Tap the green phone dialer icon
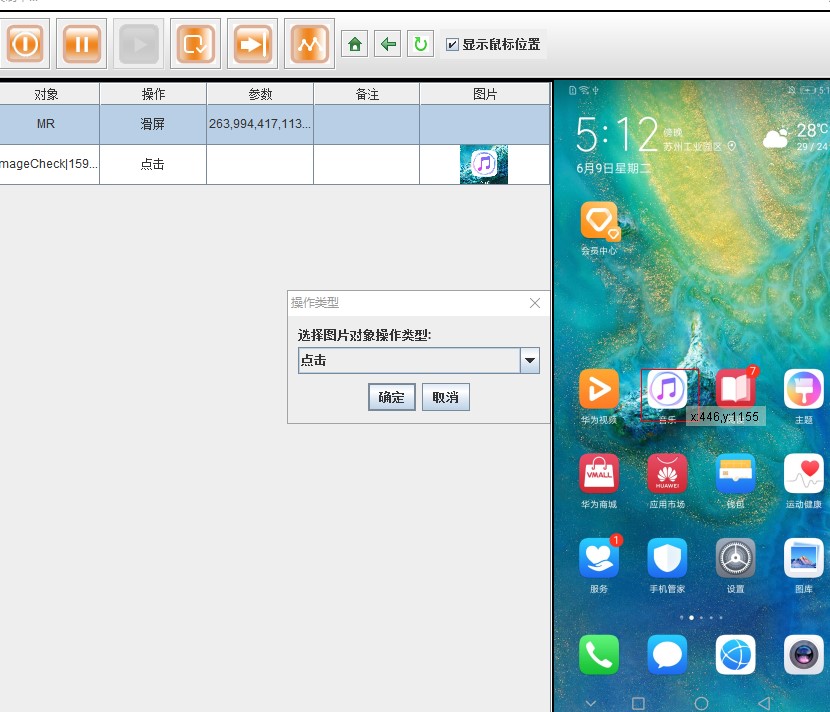Viewport: 830px width, 712px height. 599,654
